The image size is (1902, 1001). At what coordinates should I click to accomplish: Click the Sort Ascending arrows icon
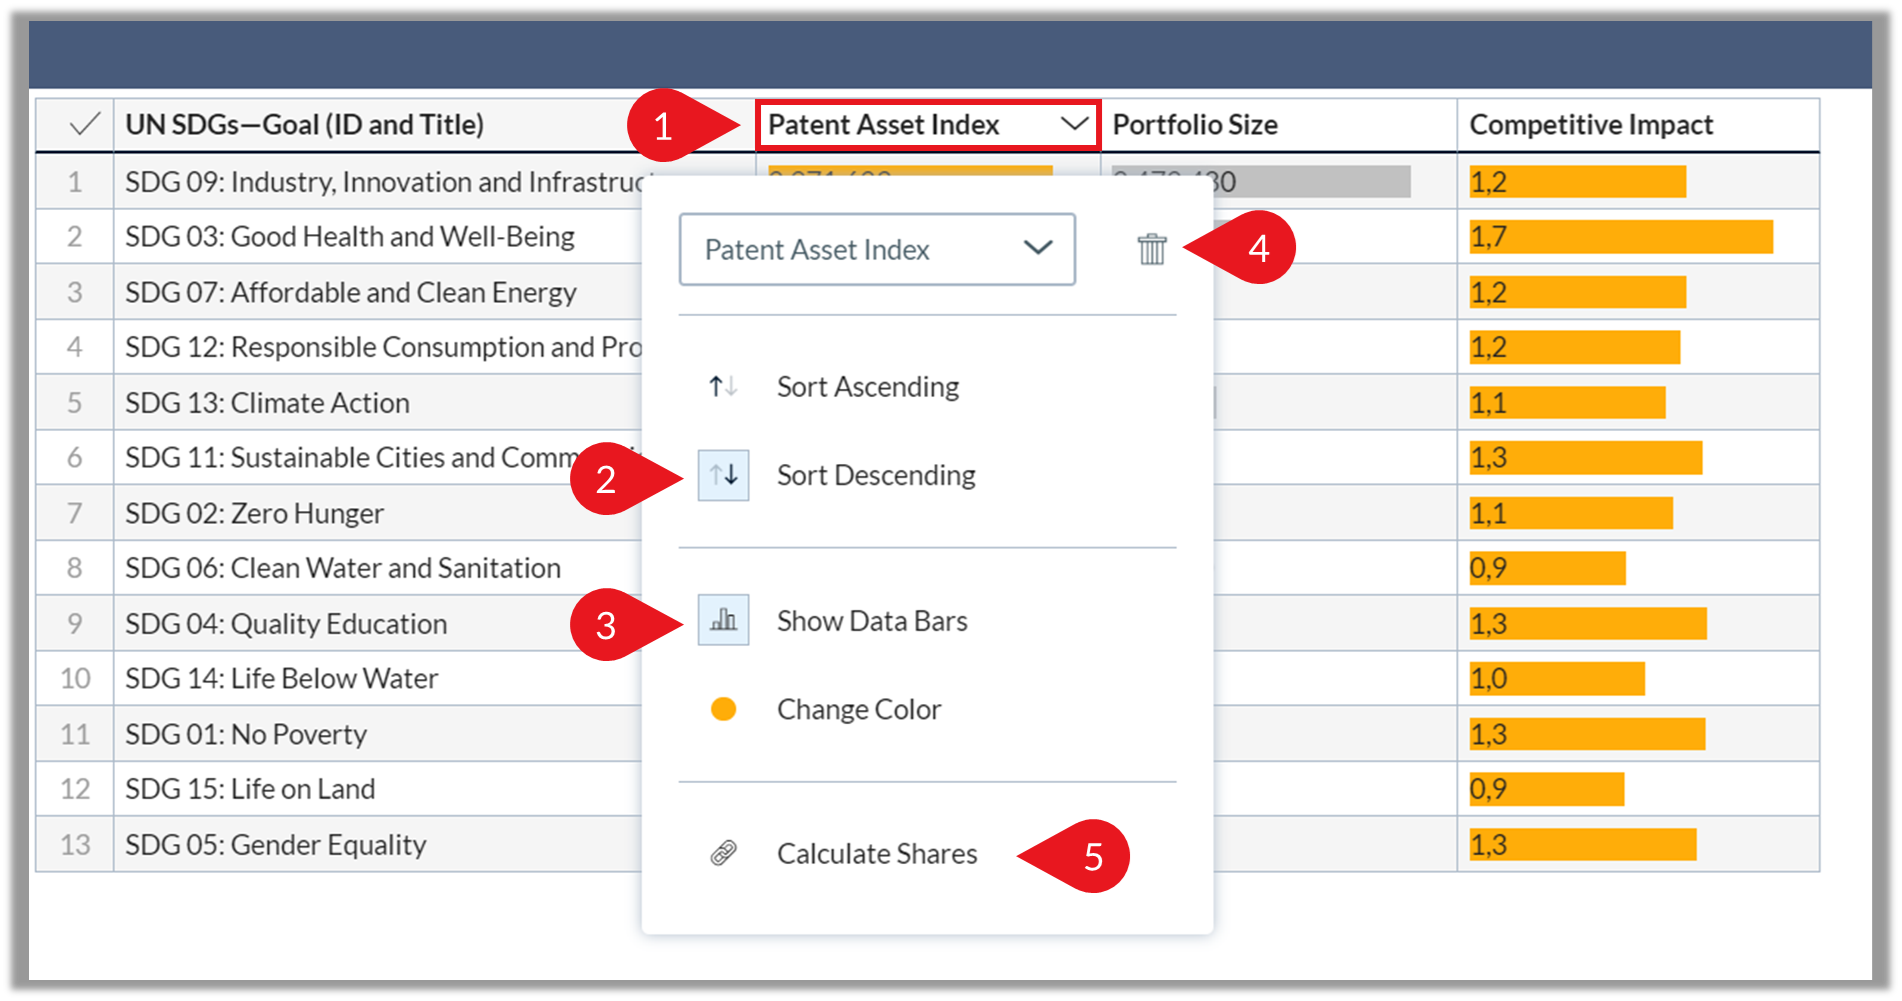tap(723, 386)
